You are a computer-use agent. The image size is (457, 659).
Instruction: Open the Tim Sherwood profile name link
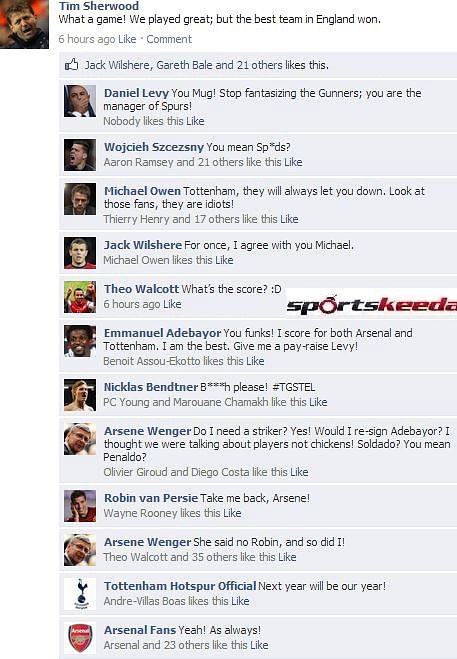[x=99, y=6]
